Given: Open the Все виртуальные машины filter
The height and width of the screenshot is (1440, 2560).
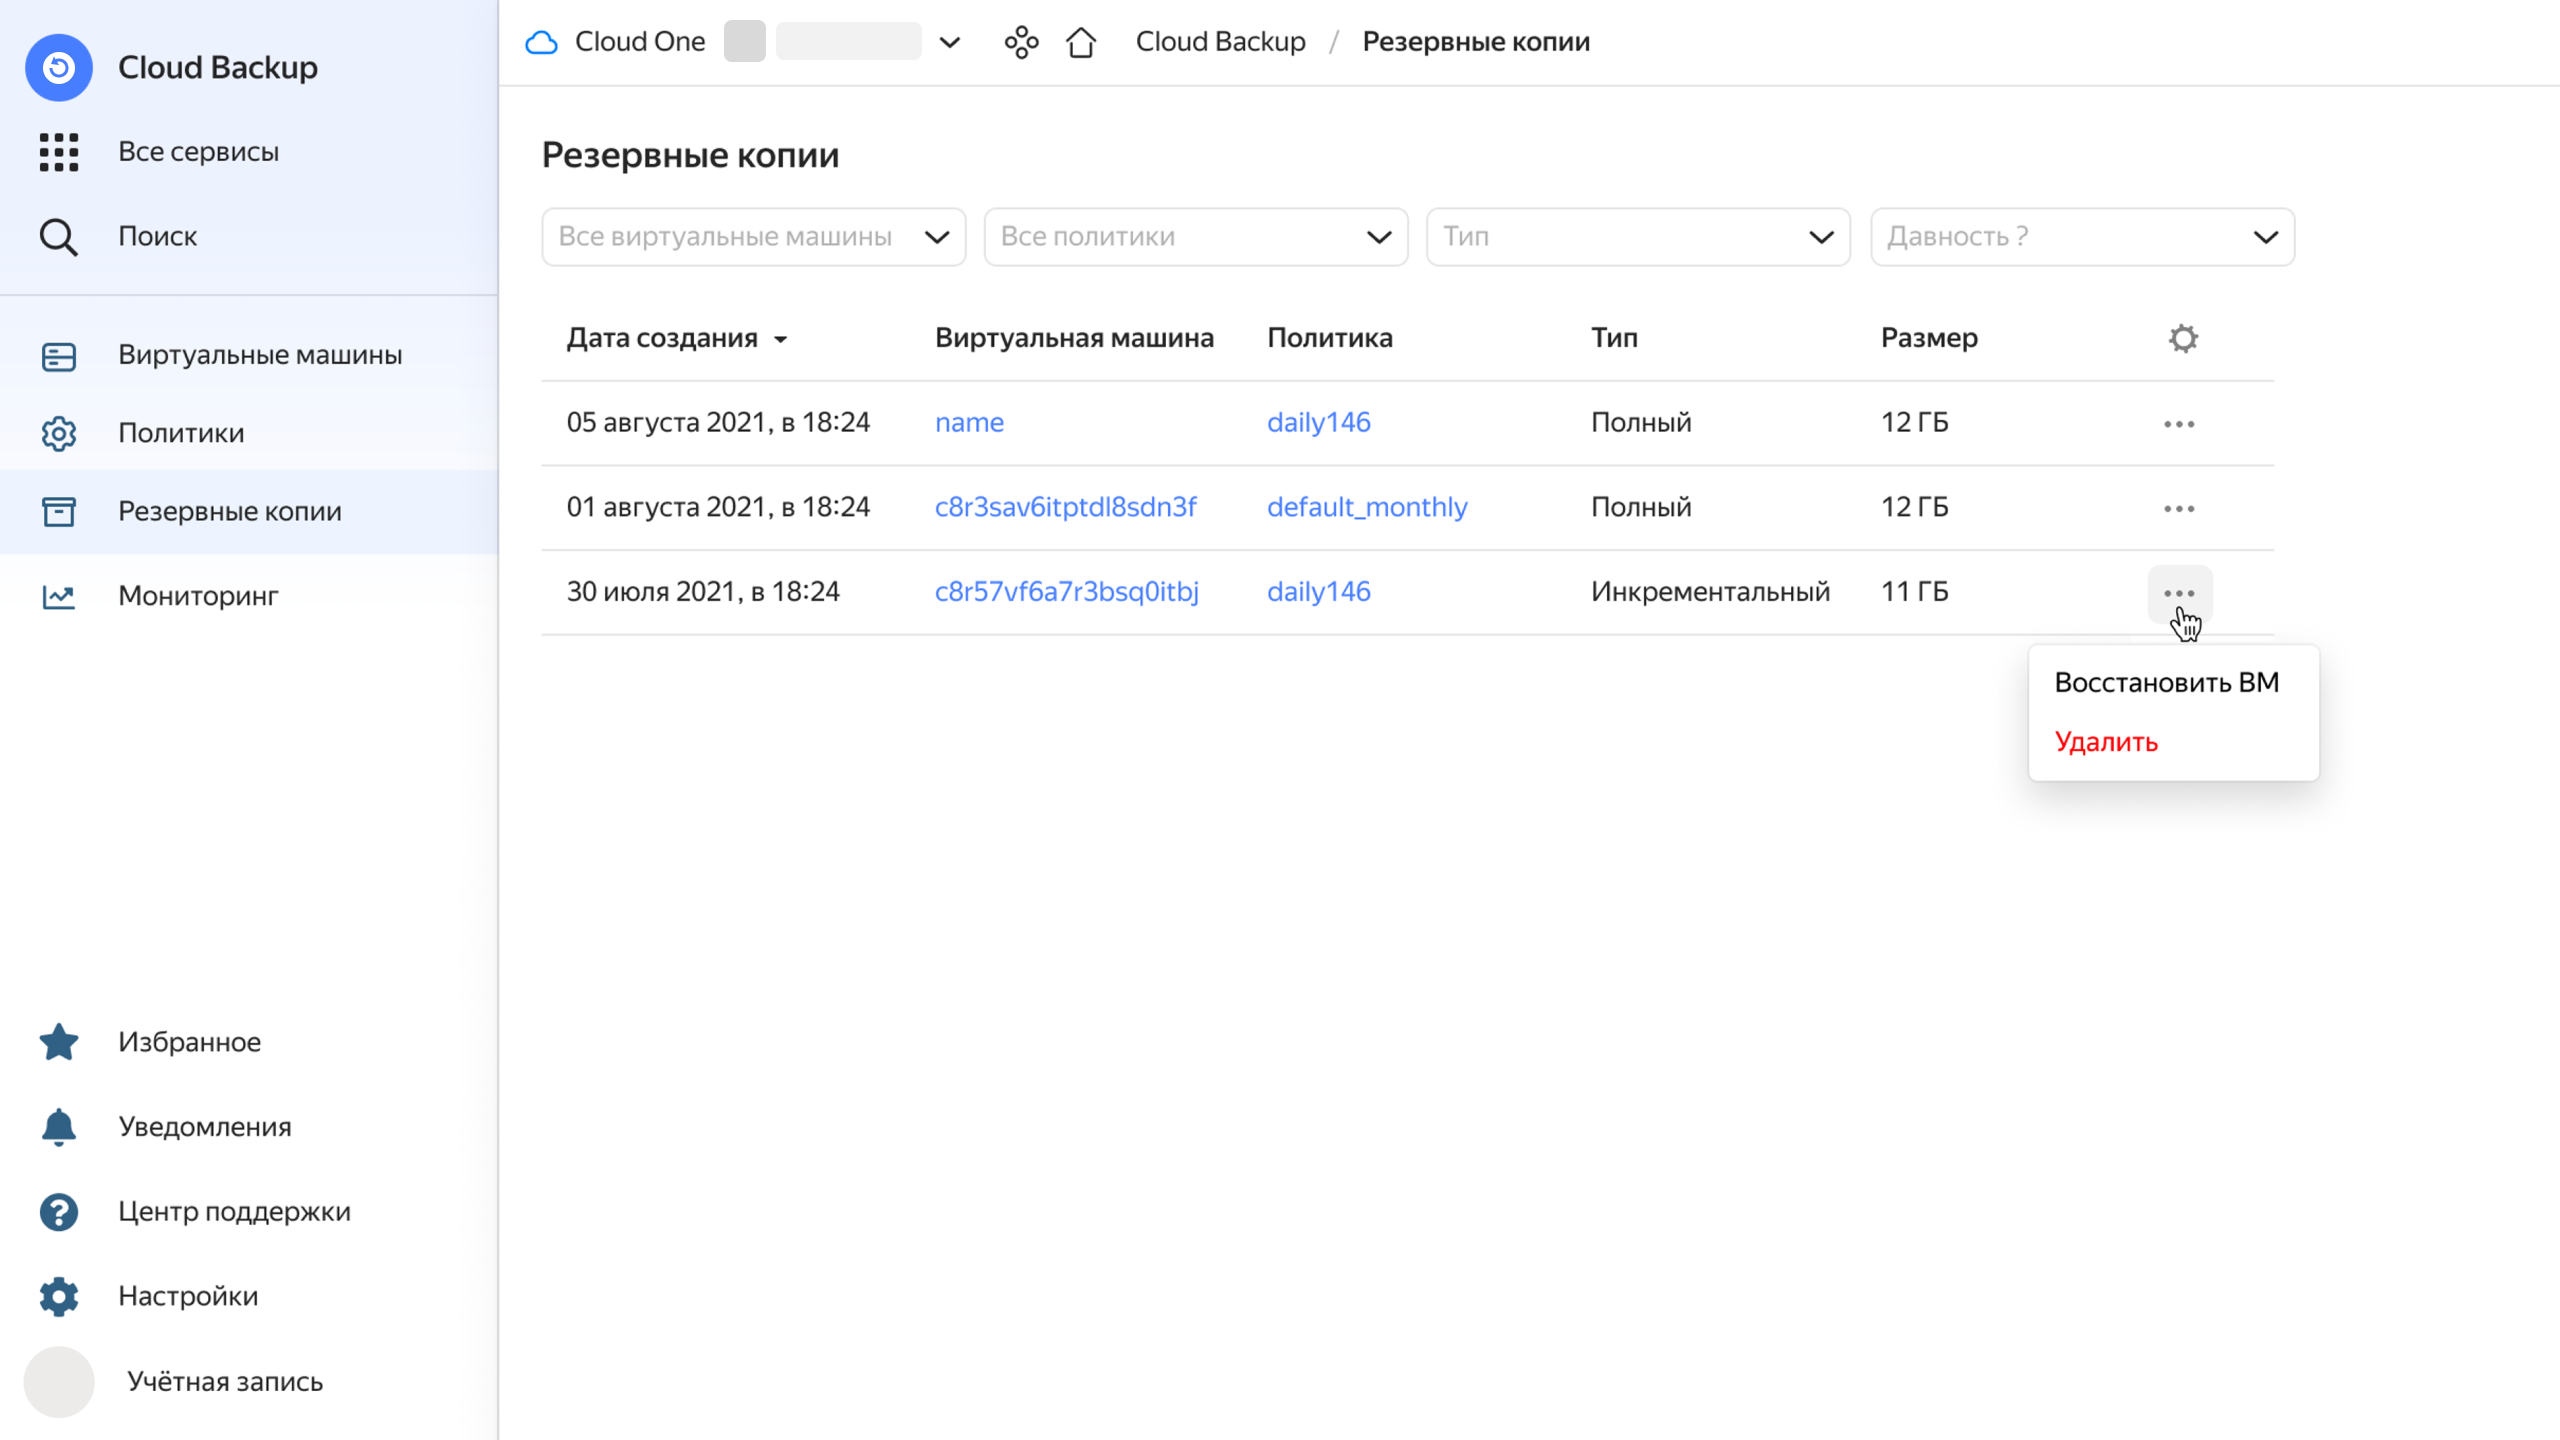Looking at the screenshot, I should [x=754, y=237].
